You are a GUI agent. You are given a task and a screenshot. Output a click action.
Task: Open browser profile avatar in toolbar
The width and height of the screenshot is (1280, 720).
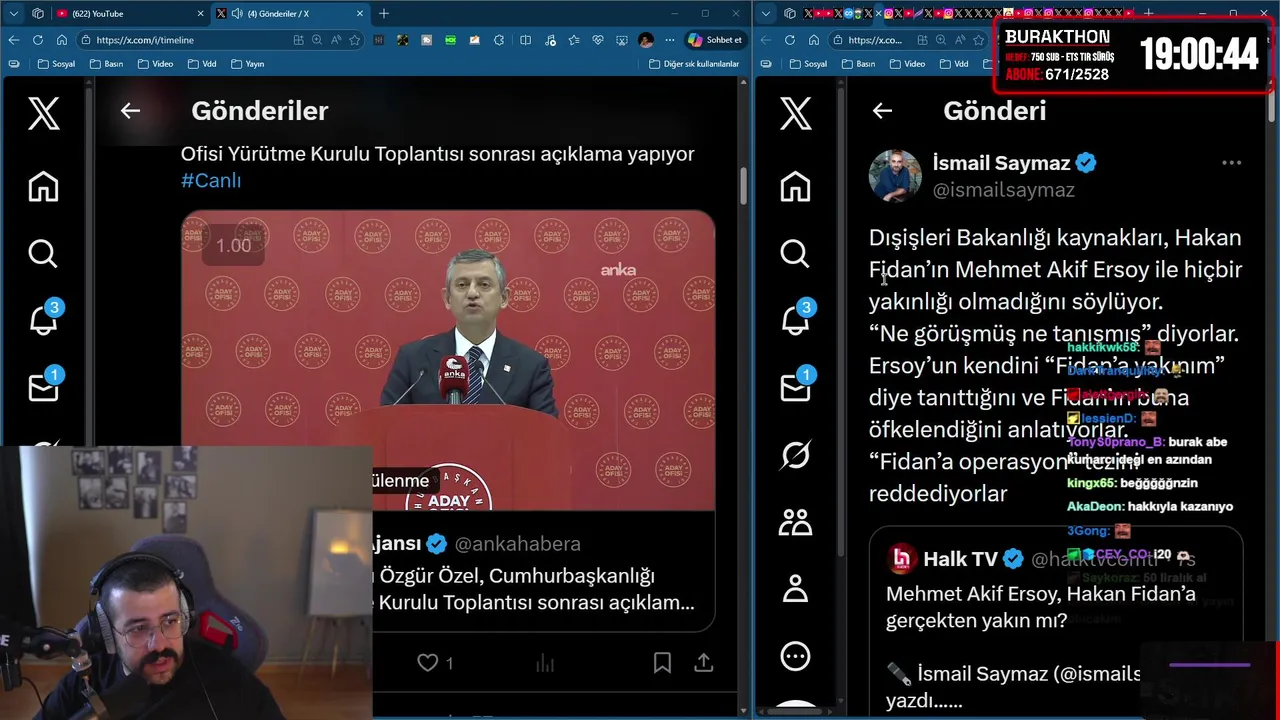tap(646, 40)
